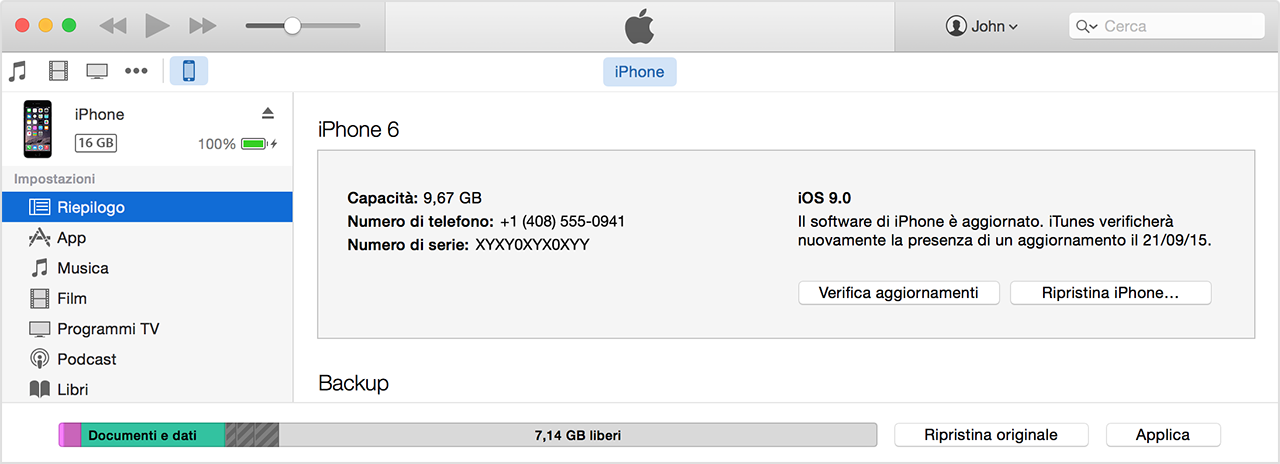
Task: Click the yellow minimize window button
Action: click(x=45, y=26)
